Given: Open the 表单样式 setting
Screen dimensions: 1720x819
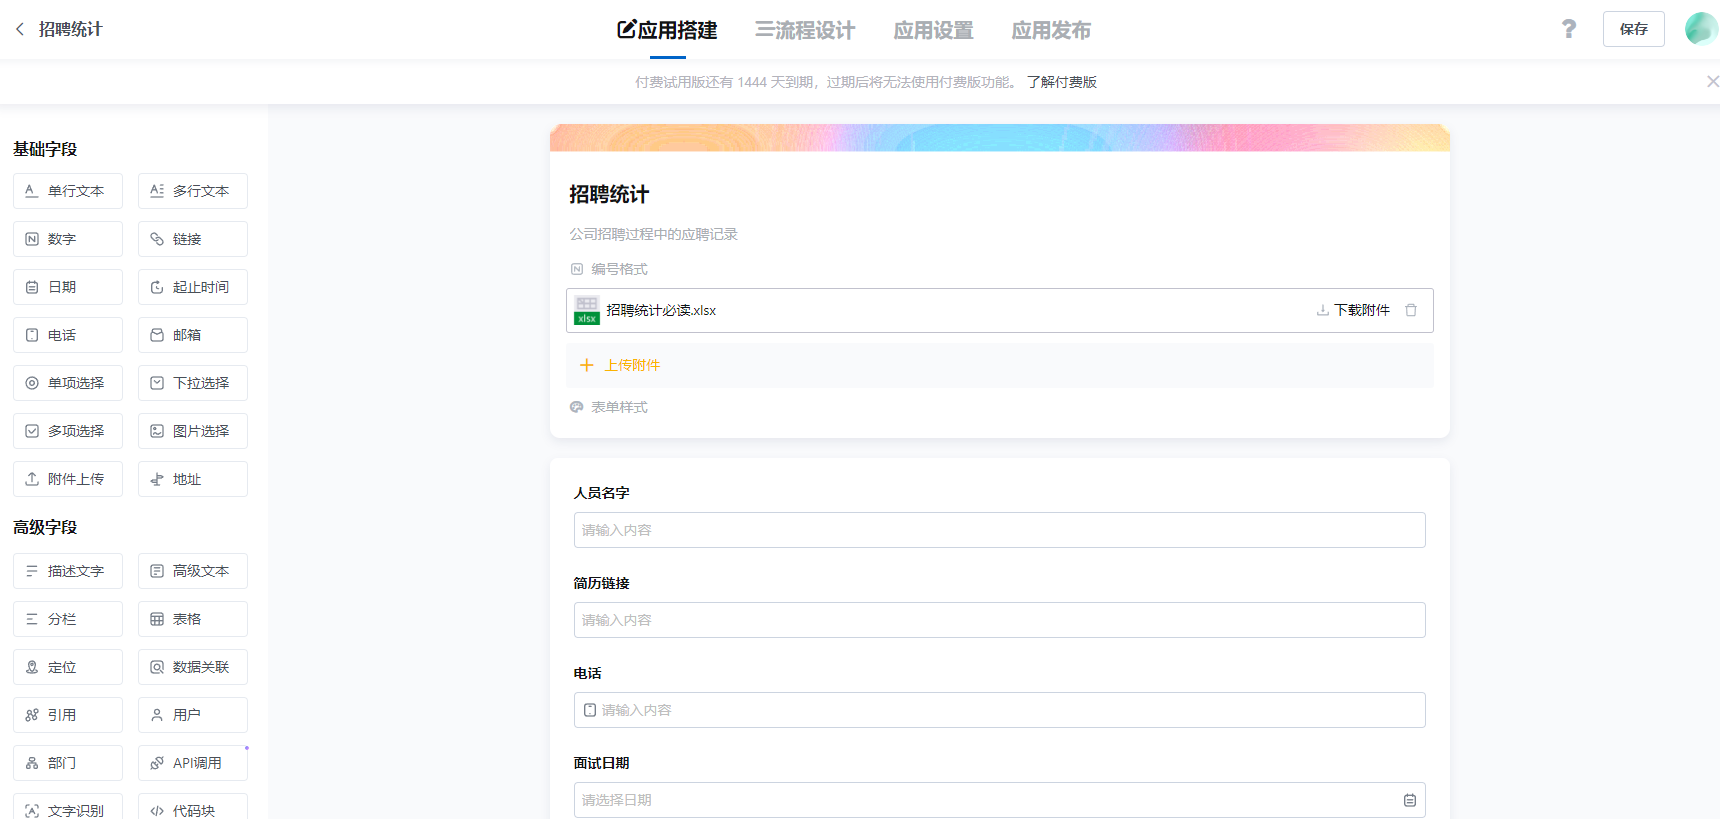Looking at the screenshot, I should 609,407.
